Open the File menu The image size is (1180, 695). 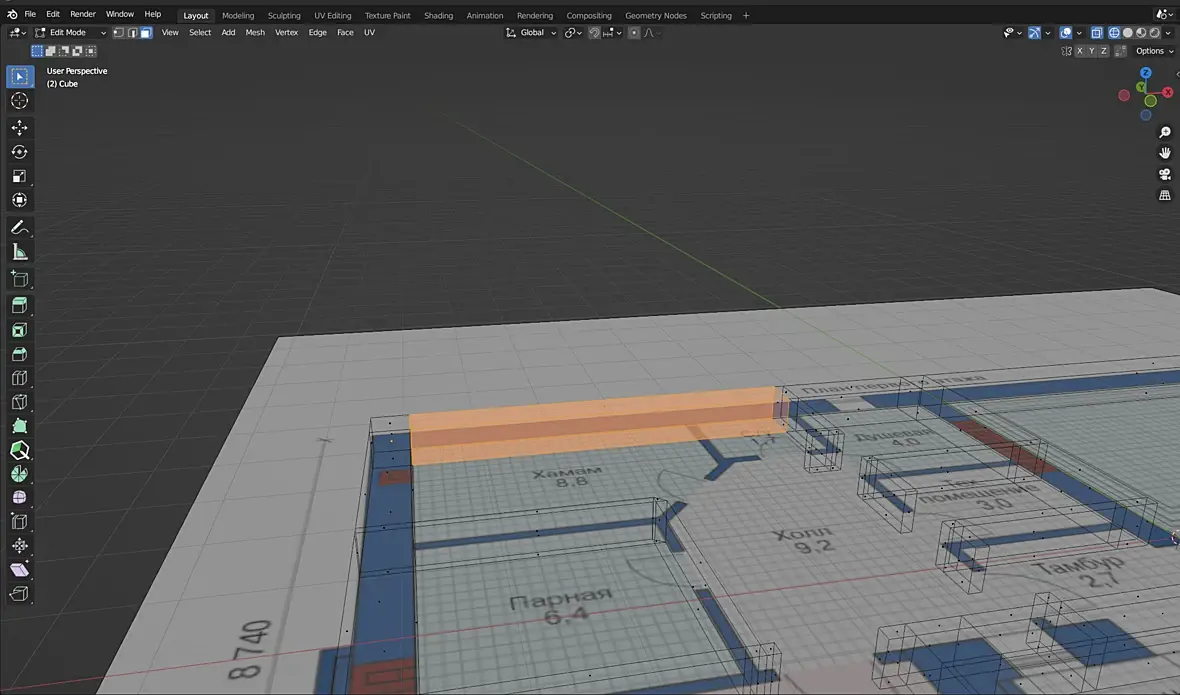pyautogui.click(x=30, y=14)
